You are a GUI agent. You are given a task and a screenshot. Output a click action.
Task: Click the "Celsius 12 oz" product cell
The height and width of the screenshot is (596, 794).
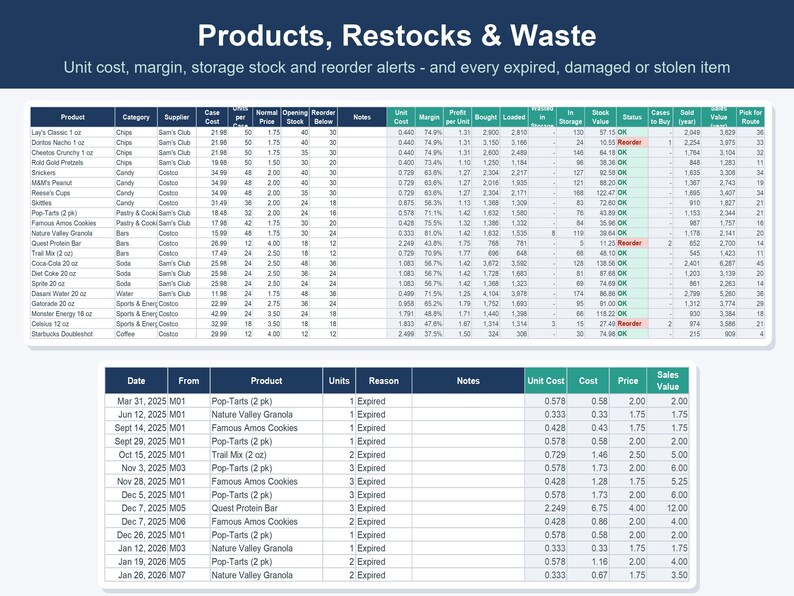72,324
